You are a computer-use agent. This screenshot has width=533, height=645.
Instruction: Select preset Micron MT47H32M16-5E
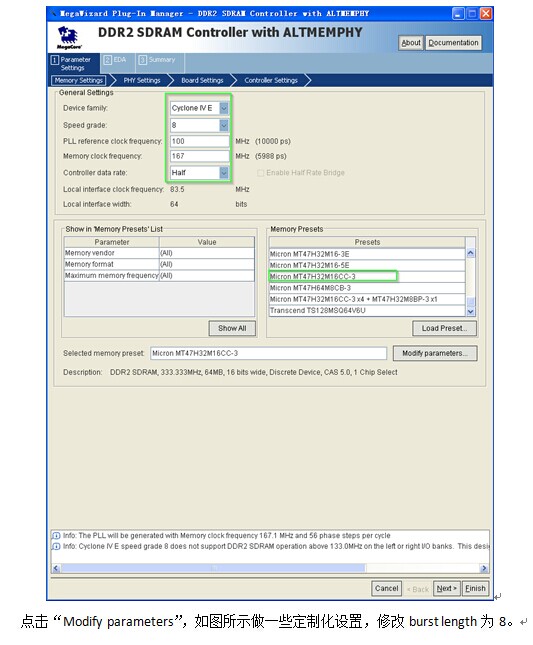(x=367, y=265)
